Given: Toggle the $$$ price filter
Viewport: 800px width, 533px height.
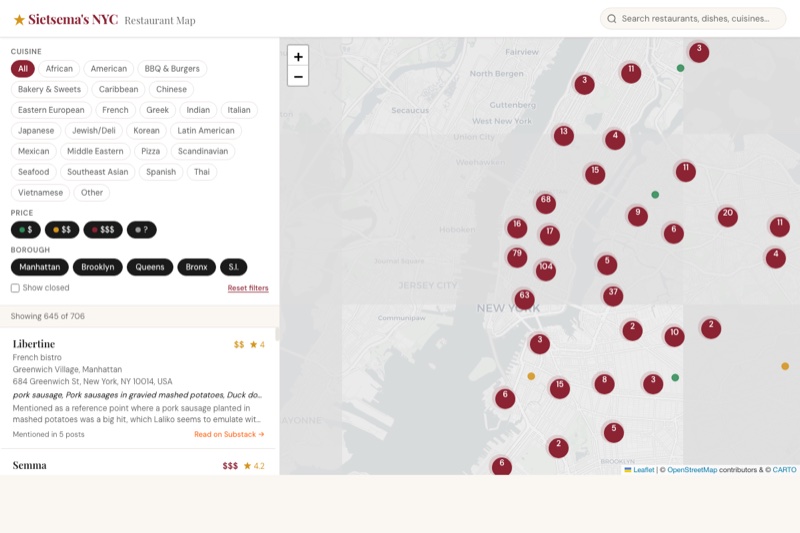Looking at the screenshot, I should pos(103,230).
